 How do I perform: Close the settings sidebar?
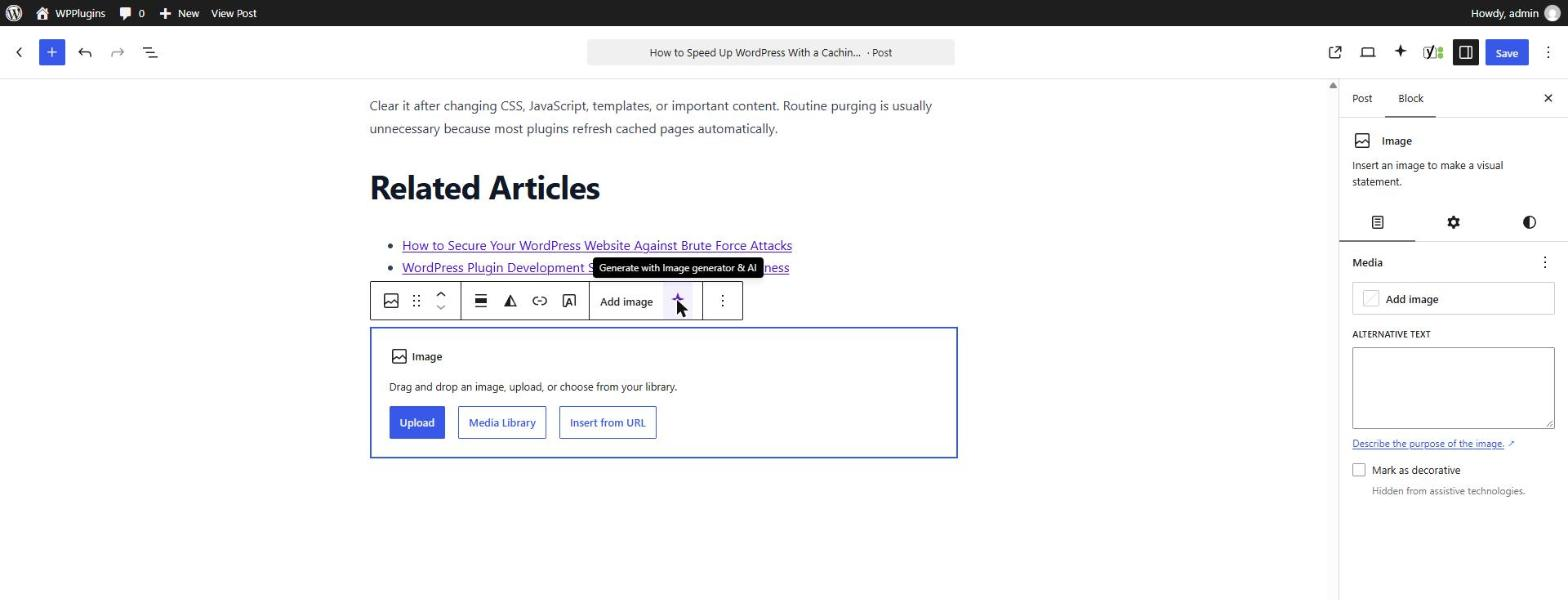[1548, 98]
